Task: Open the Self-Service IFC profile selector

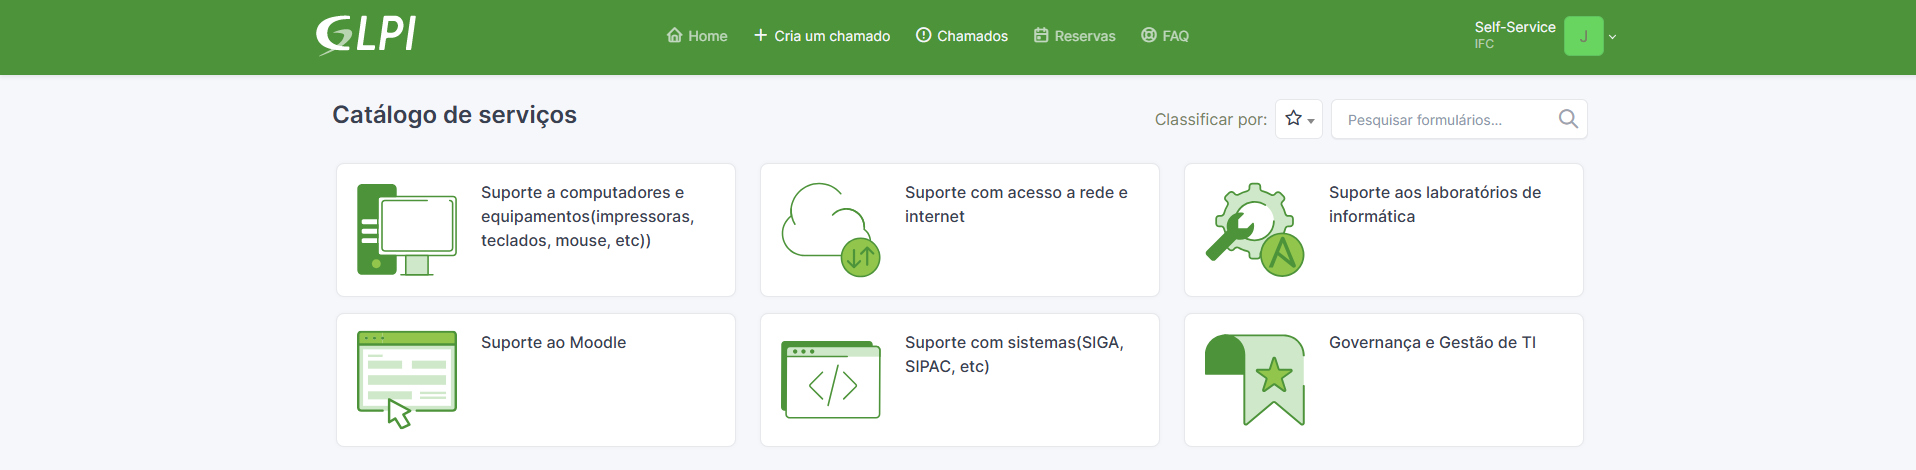Action: click(x=1514, y=35)
